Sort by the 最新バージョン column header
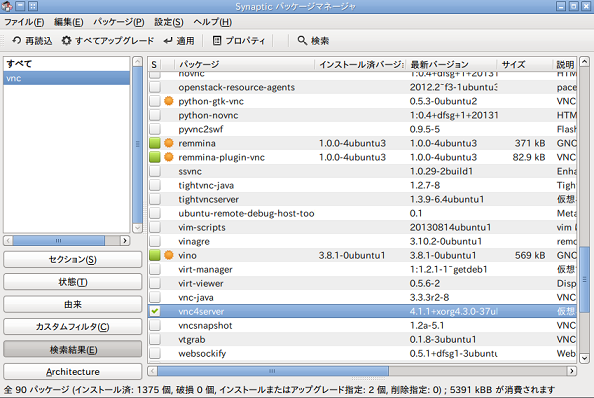594x398 pixels. coord(451,64)
